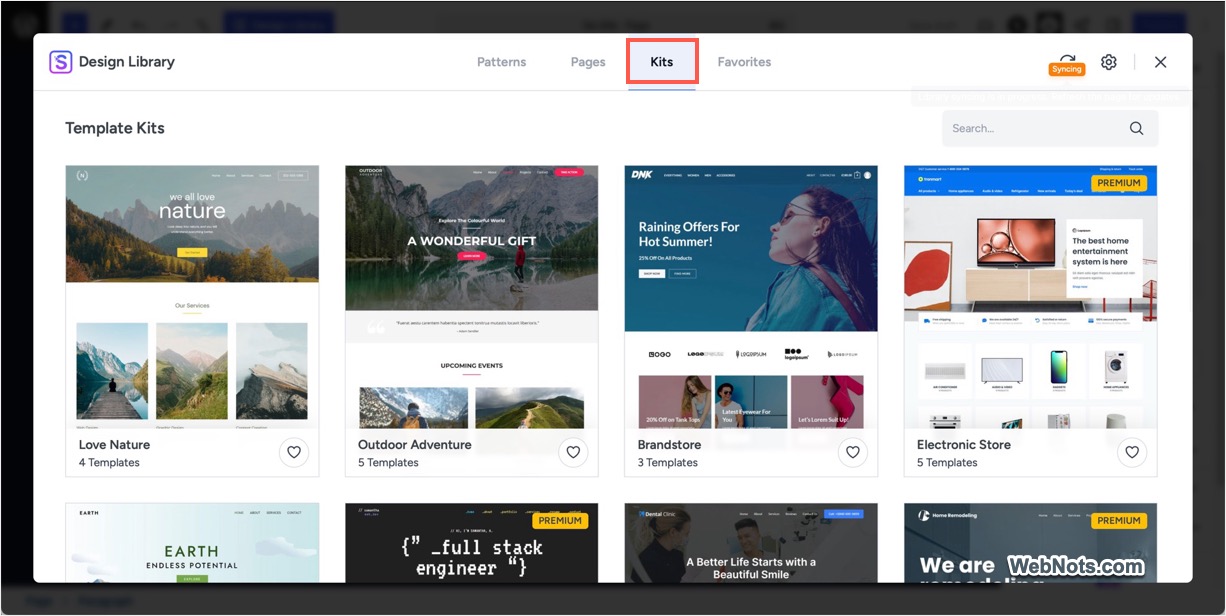Viewport: 1226px width, 616px height.
Task: Open the Favorites tab
Action: (x=744, y=62)
